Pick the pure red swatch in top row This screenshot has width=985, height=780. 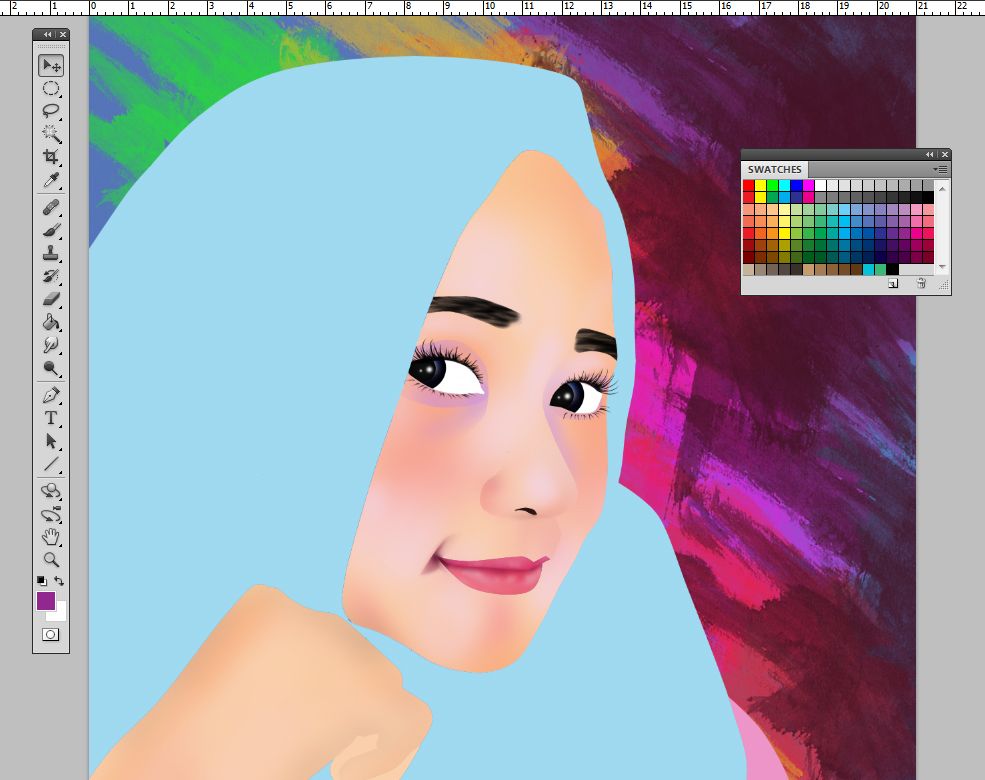(x=749, y=185)
